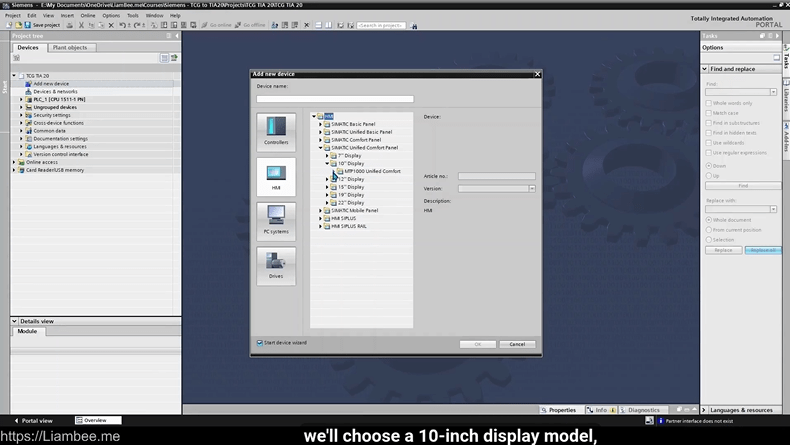The image size is (790, 445).
Task: Open Add new device in project tree
Action: click(x=50, y=84)
